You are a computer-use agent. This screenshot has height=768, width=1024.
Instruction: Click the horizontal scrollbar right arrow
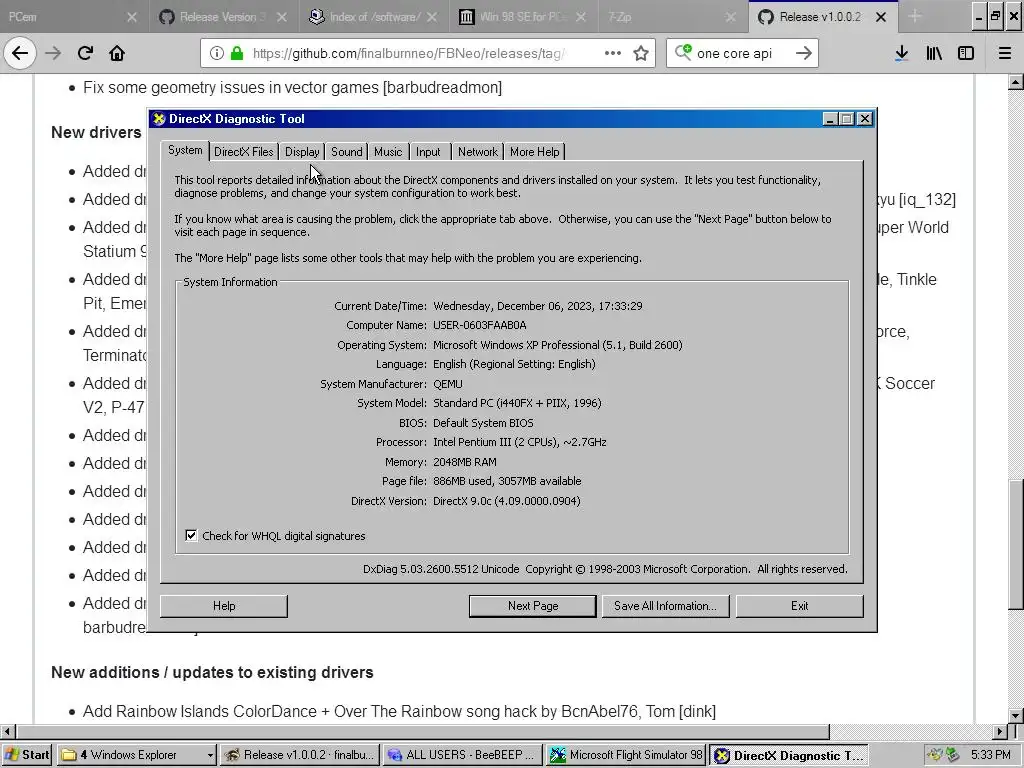[x=1000, y=731]
